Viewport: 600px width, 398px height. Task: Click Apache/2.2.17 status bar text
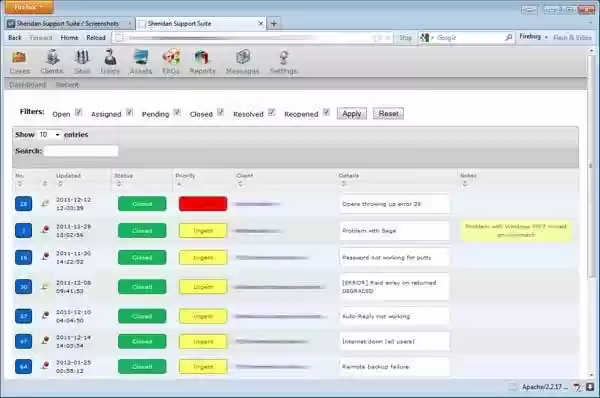(545, 387)
